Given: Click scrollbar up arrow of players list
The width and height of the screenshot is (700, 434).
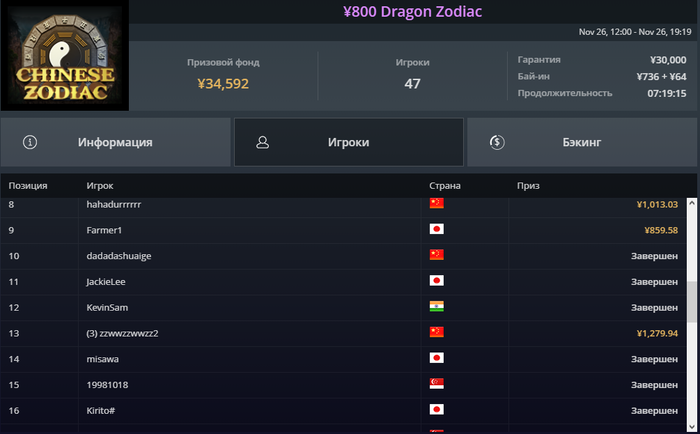Looking at the screenshot, I should 692,204.
